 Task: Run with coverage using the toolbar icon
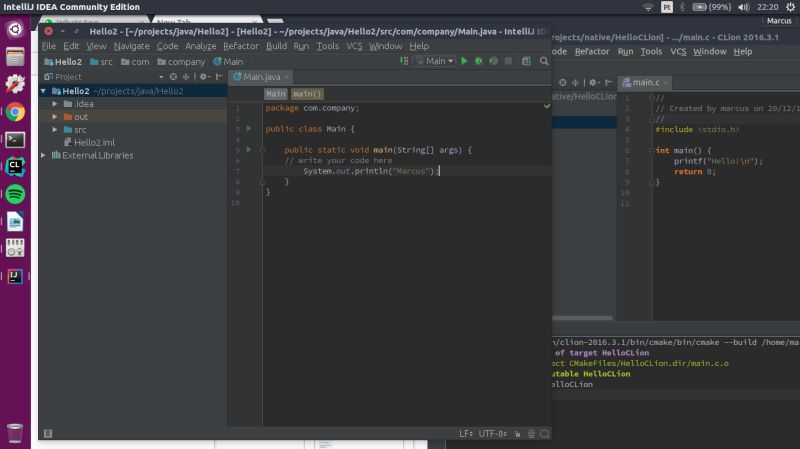pos(493,61)
